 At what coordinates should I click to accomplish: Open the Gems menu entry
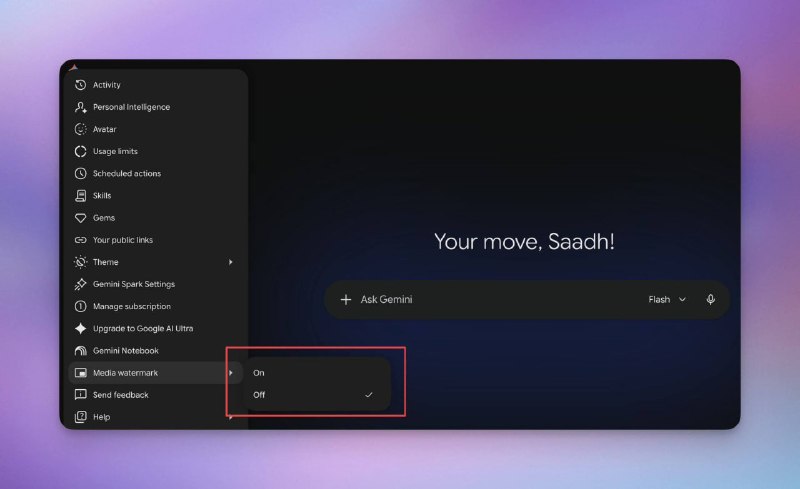[155, 218]
